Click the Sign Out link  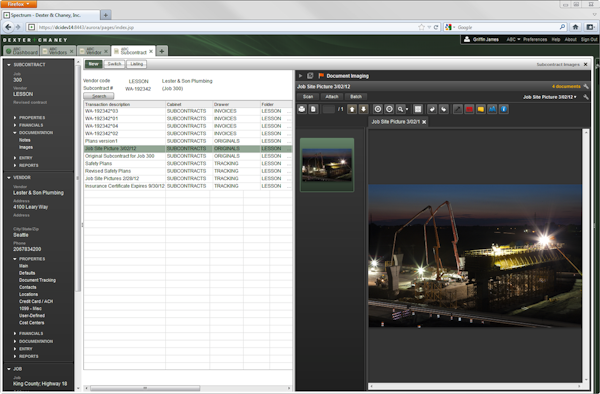coord(589,39)
